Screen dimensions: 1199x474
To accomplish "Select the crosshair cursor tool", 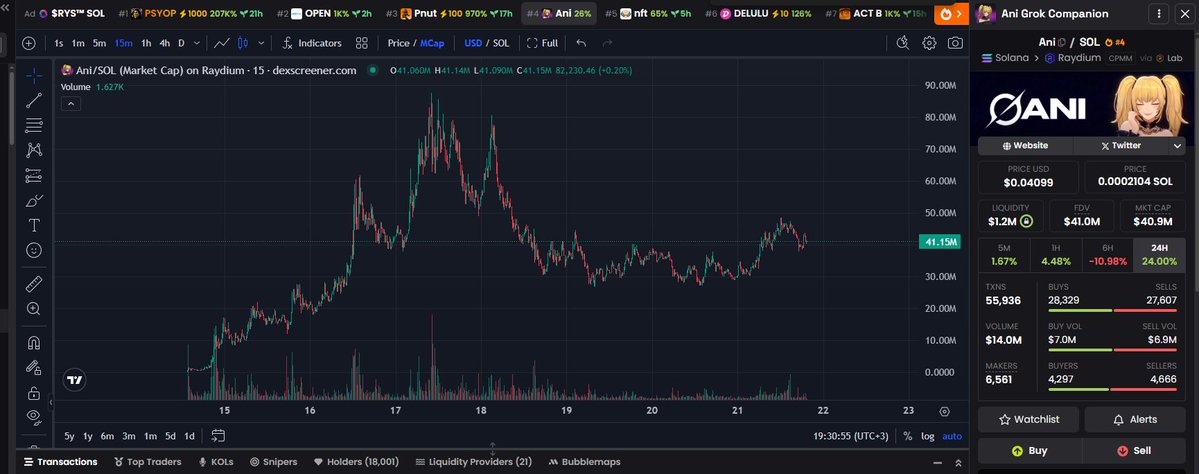I will [x=34, y=75].
